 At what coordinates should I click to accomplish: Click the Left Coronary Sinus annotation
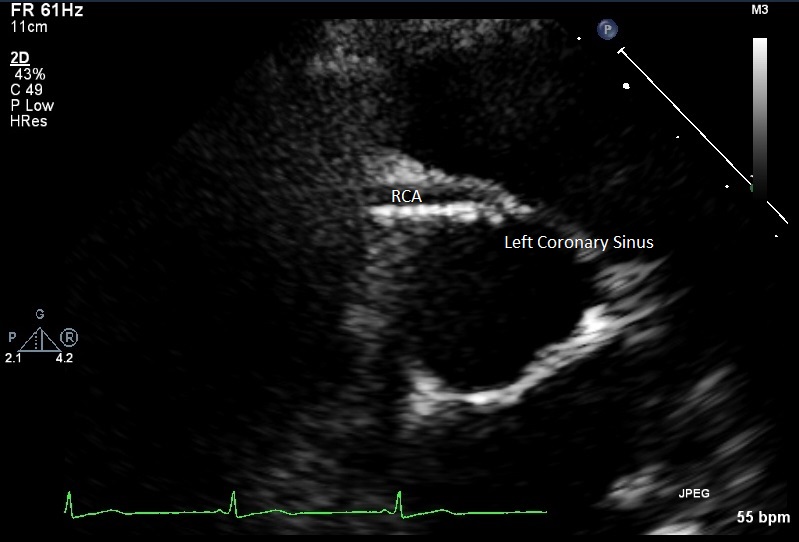pos(578,242)
